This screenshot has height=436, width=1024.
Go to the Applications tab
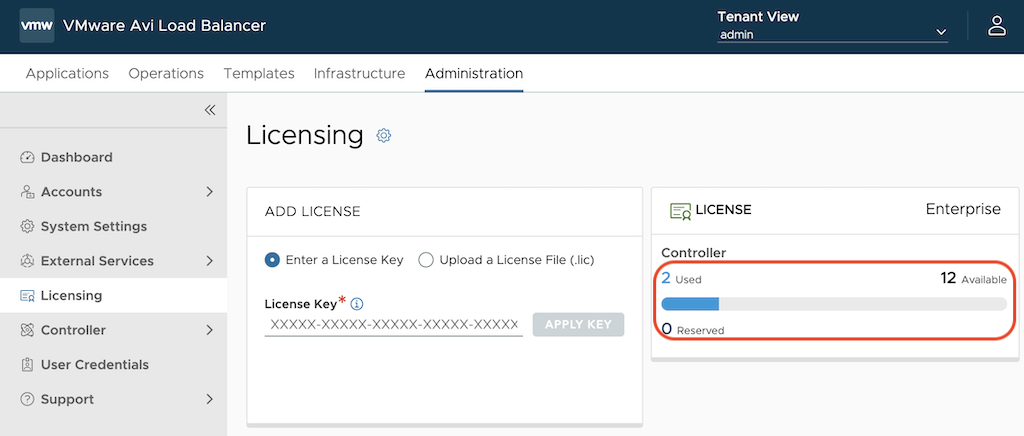67,73
